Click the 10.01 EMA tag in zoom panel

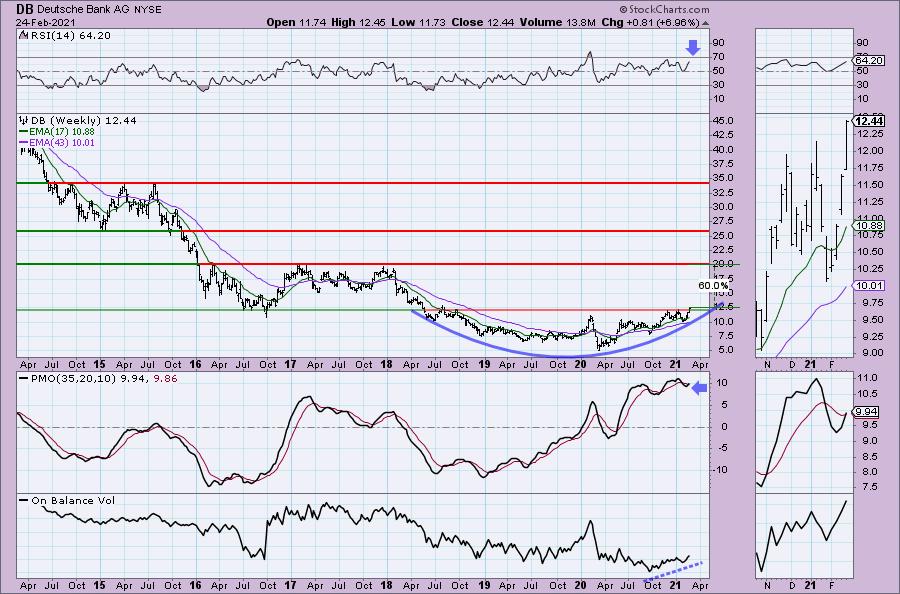[868, 285]
